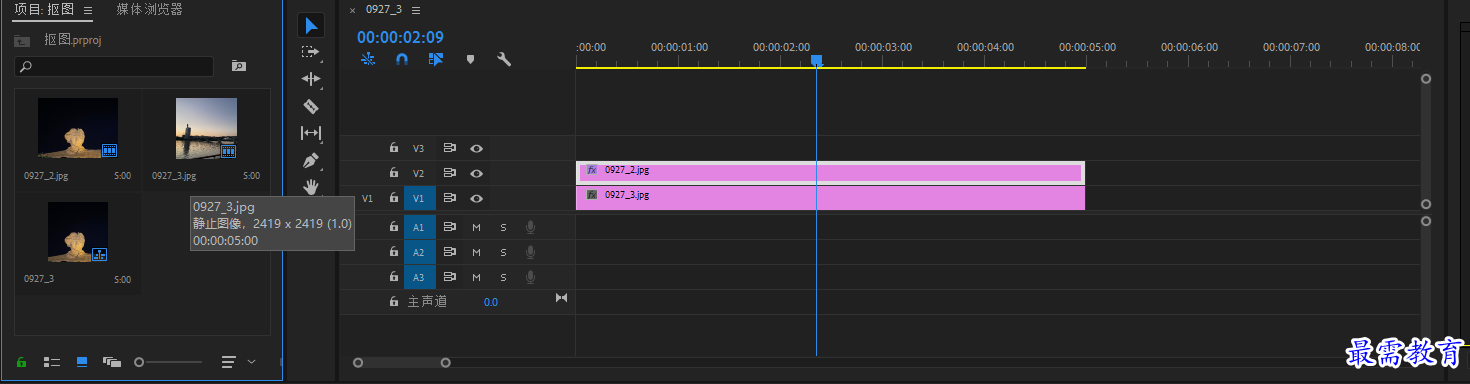The image size is (1470, 384).
Task: Select the 0927_2.jpg clip on V2
Action: pos(830,172)
